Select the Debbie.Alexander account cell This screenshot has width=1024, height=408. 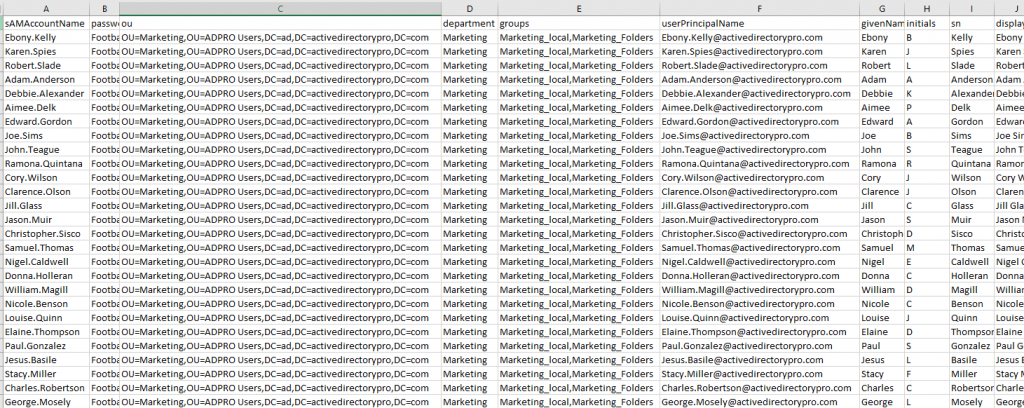46,93
